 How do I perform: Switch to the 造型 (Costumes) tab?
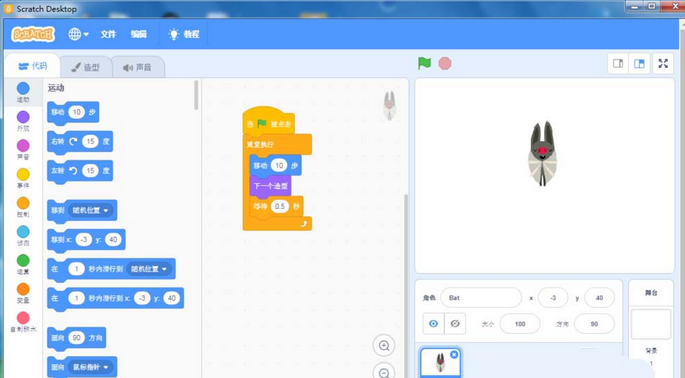point(86,67)
